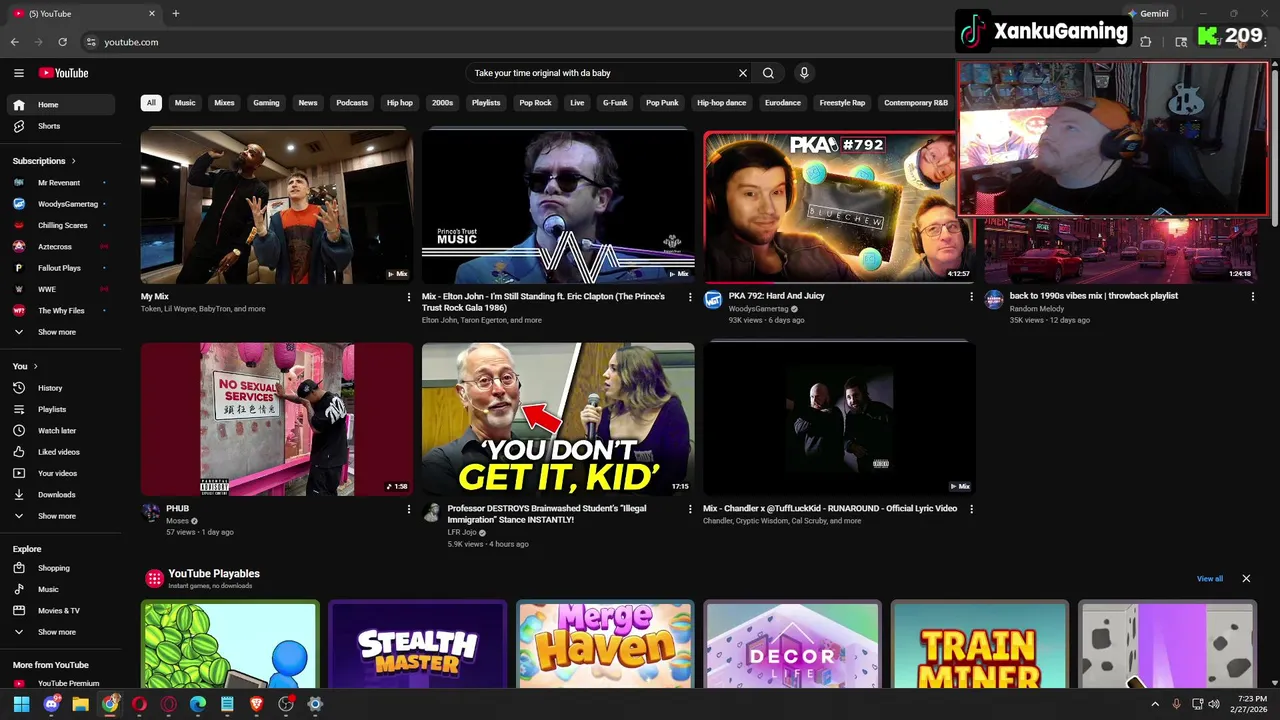Screen dimensions: 1280x720
Task: Open the Subscriptions heading chevron
Action: pyautogui.click(x=73, y=161)
